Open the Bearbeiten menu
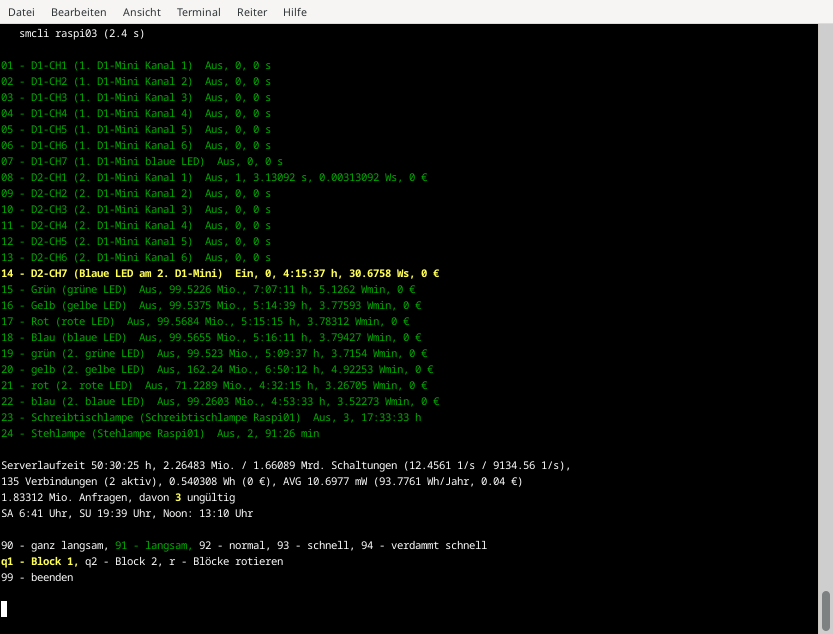The image size is (833, 634). pyautogui.click(x=78, y=12)
